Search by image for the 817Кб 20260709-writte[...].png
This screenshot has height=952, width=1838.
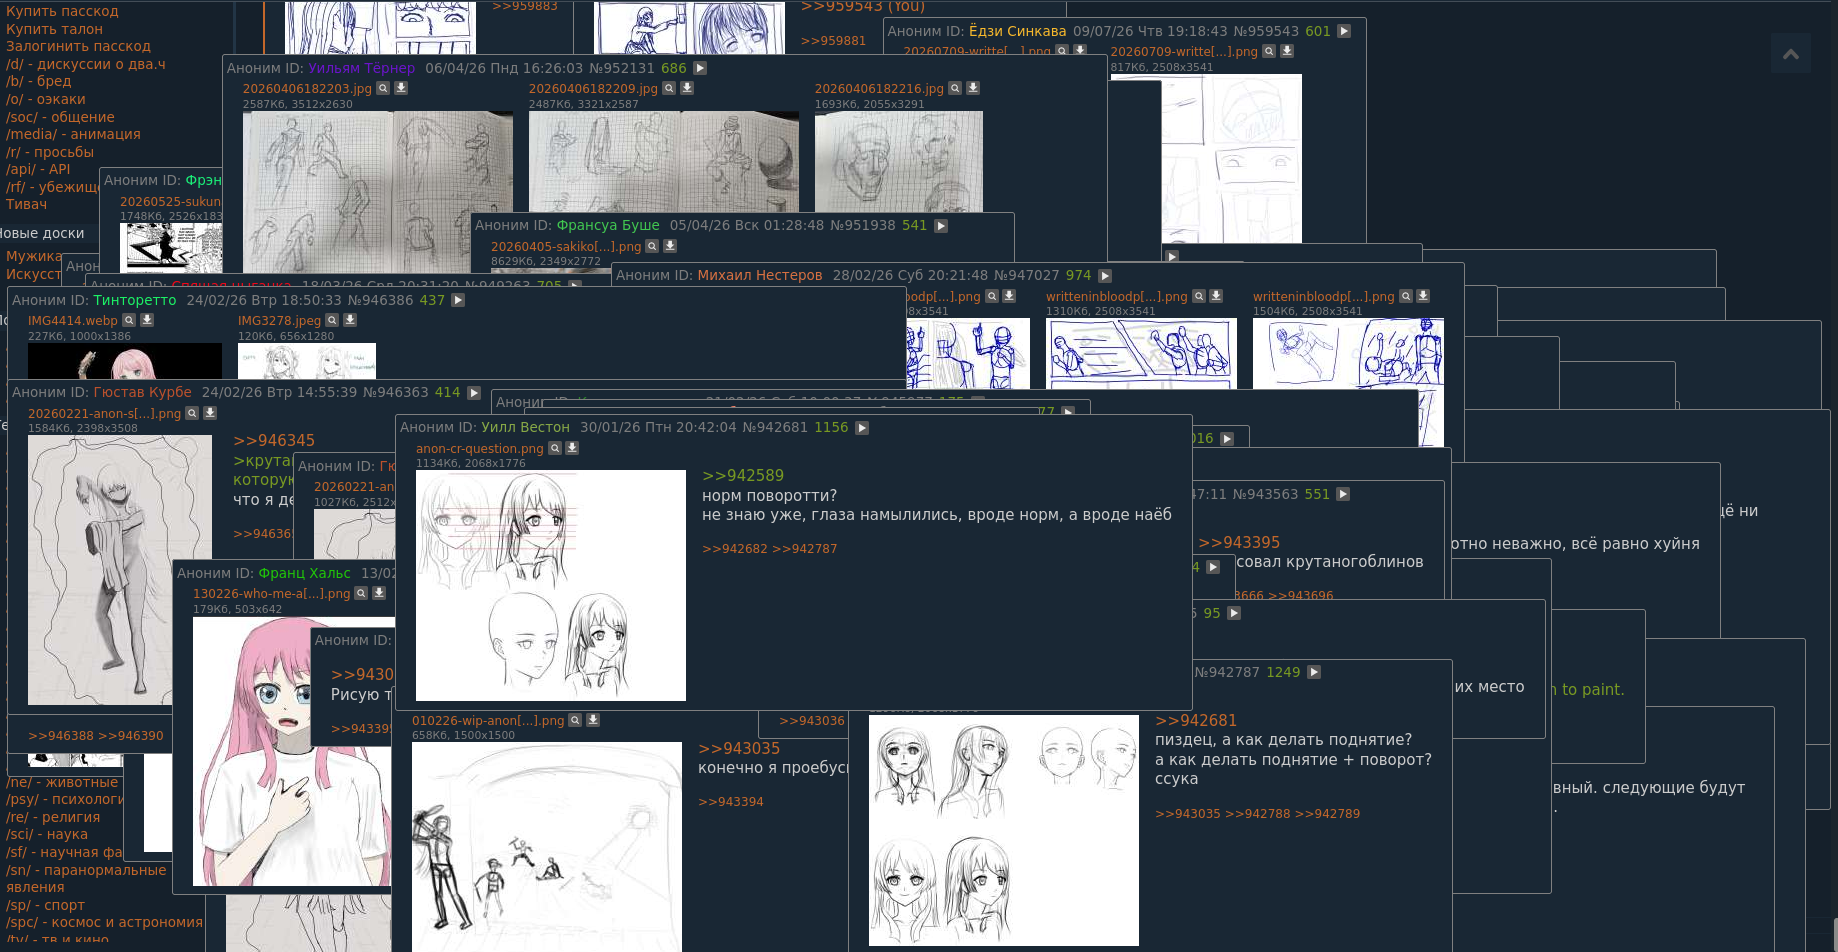1269,51
